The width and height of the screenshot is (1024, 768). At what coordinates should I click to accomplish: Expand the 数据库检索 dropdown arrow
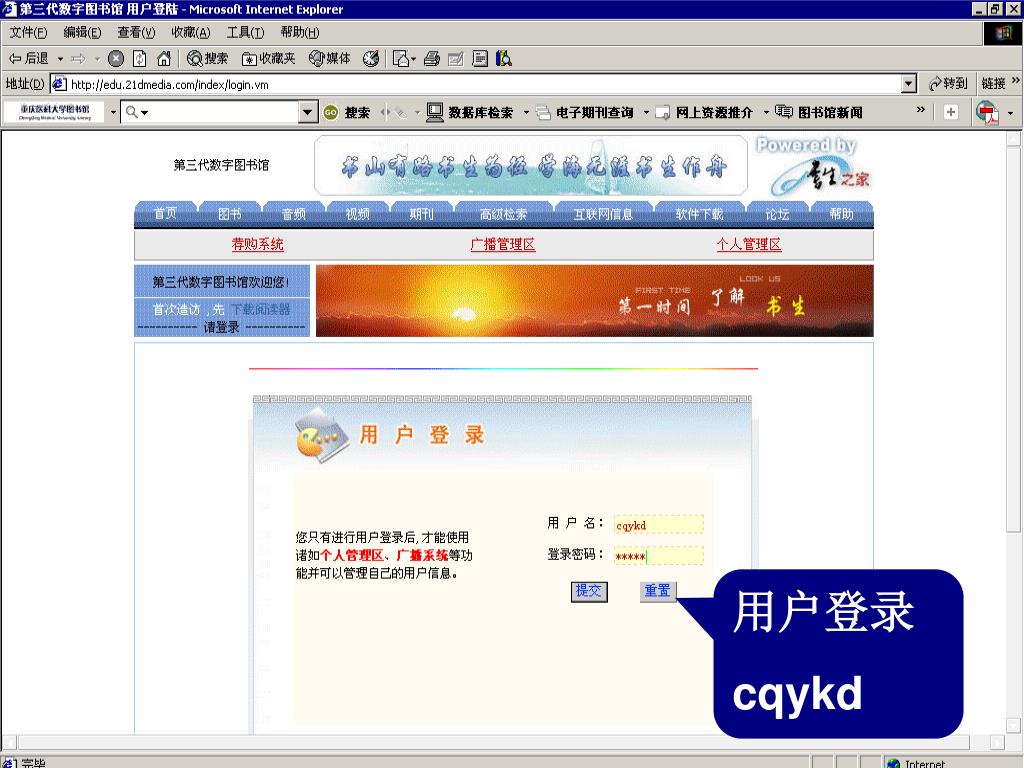526,112
